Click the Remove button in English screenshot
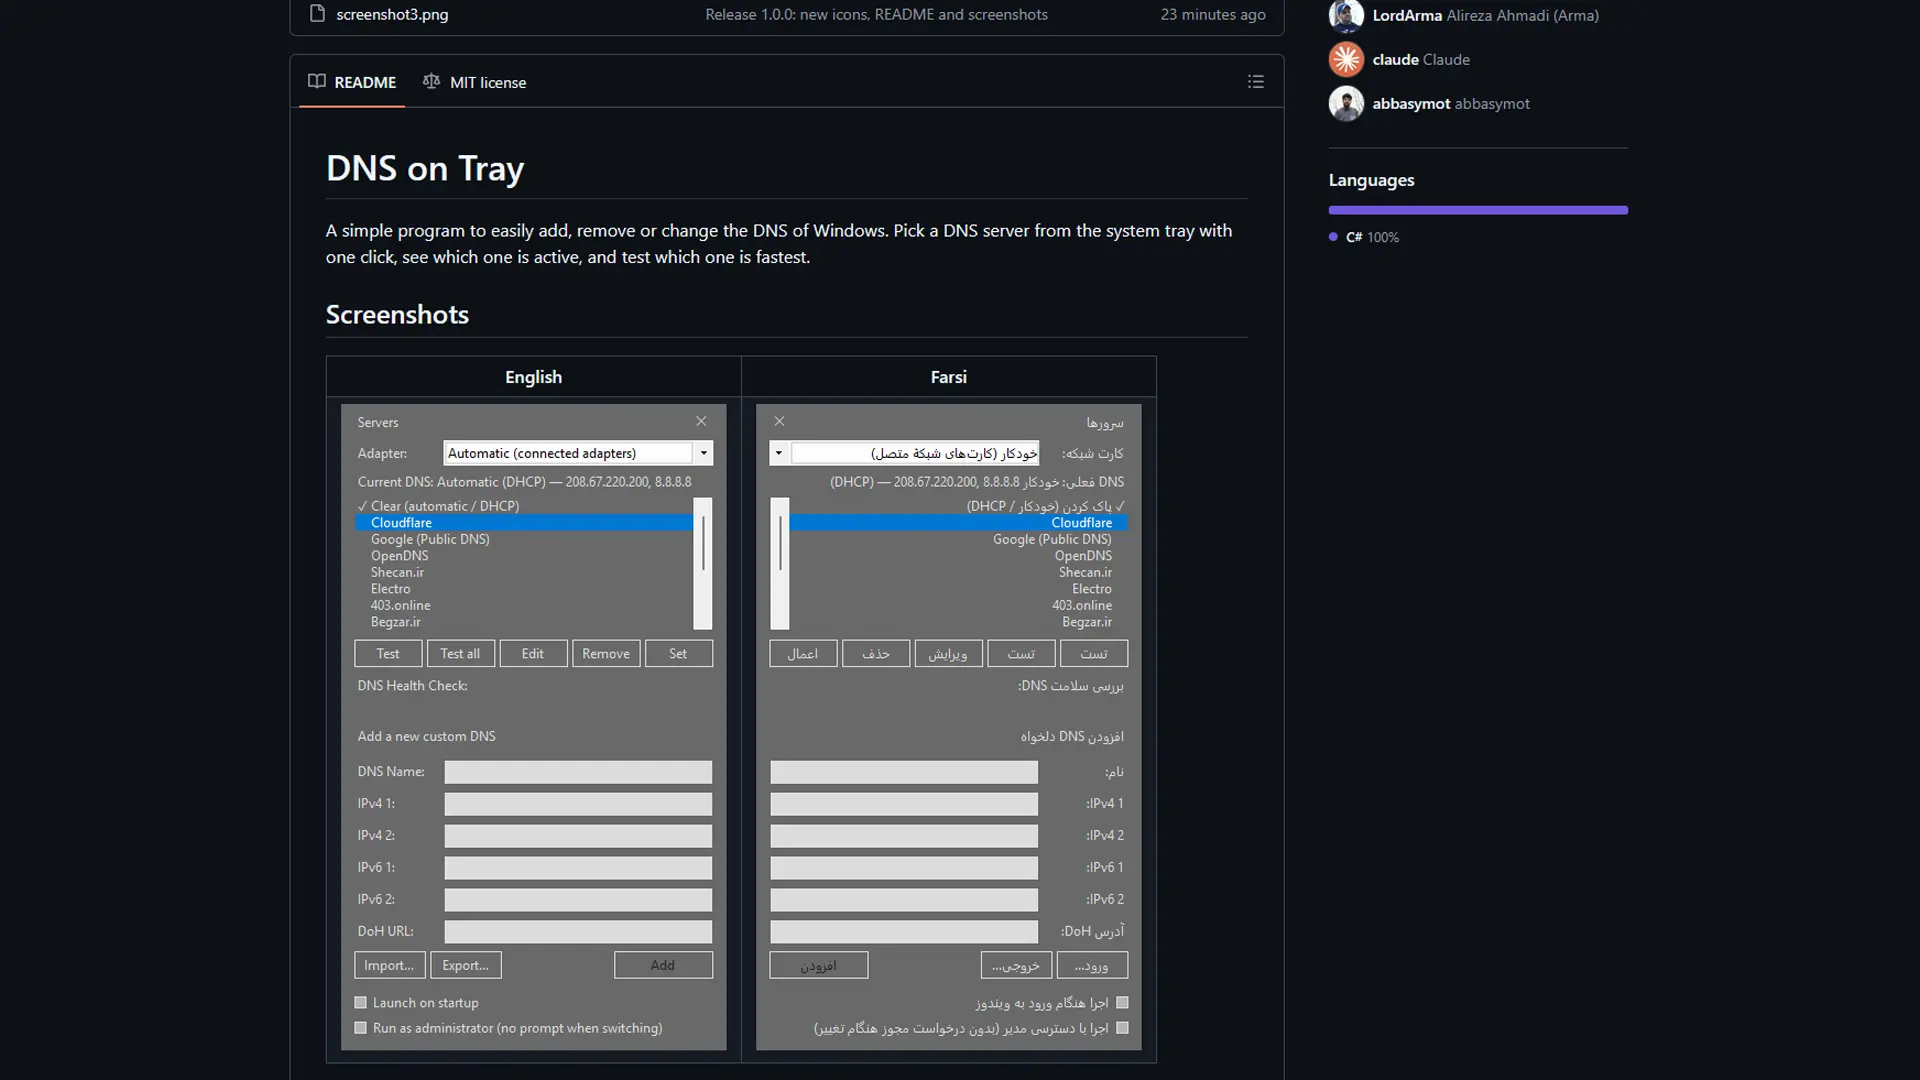Screen dimensions: 1920x1080 pyautogui.click(x=606, y=653)
